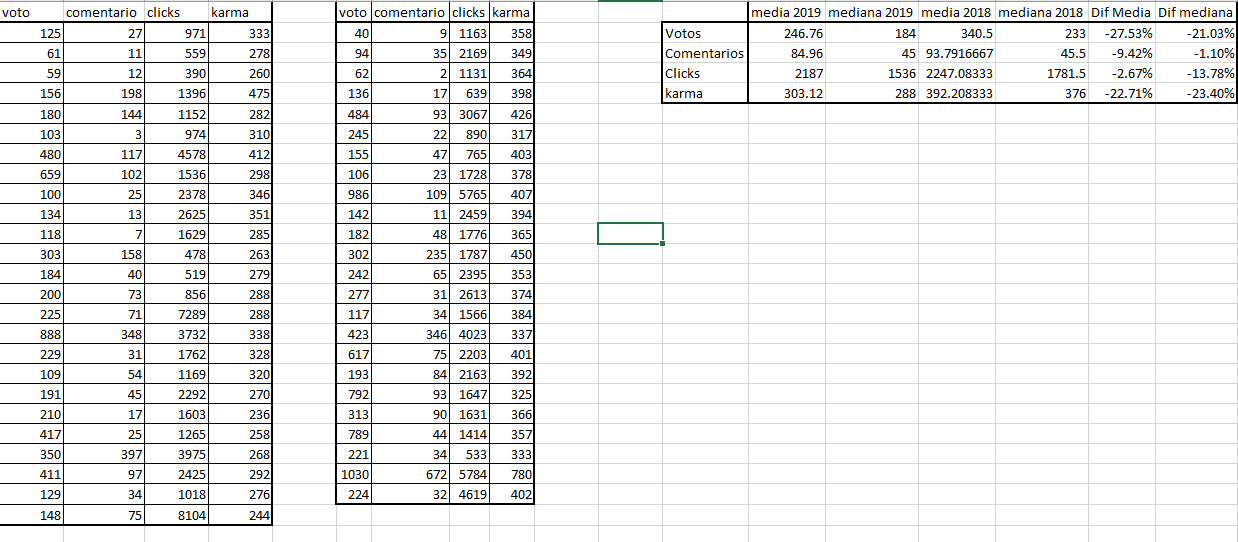Screen dimensions: 1238x542
Task: Click the -22.71% cell
Action: 1121,94
